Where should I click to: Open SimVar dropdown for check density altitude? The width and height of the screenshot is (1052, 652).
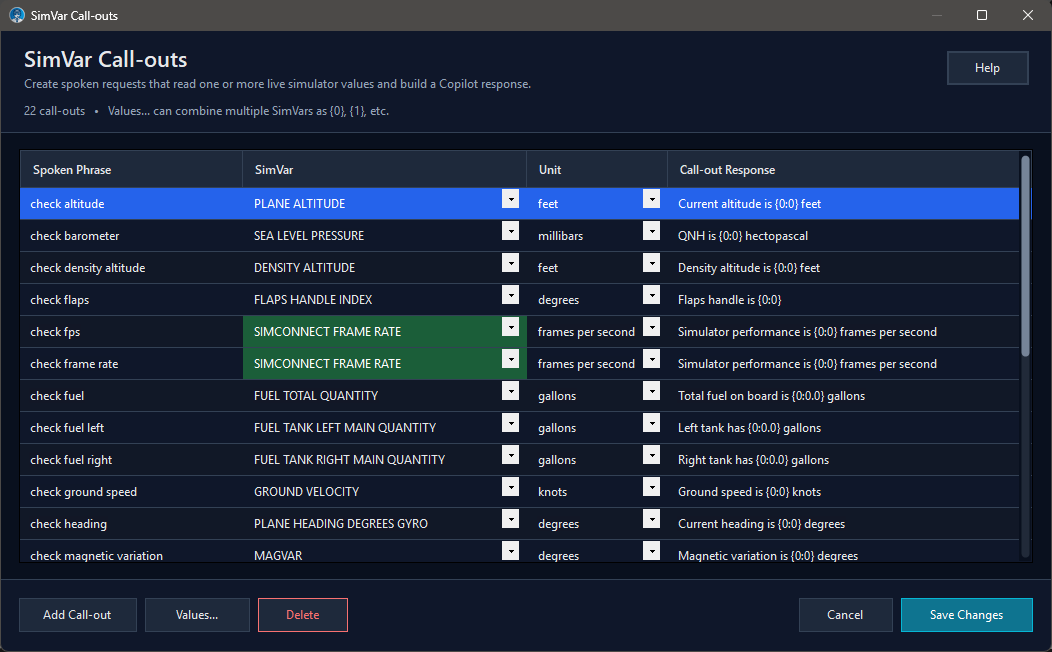tap(511, 263)
